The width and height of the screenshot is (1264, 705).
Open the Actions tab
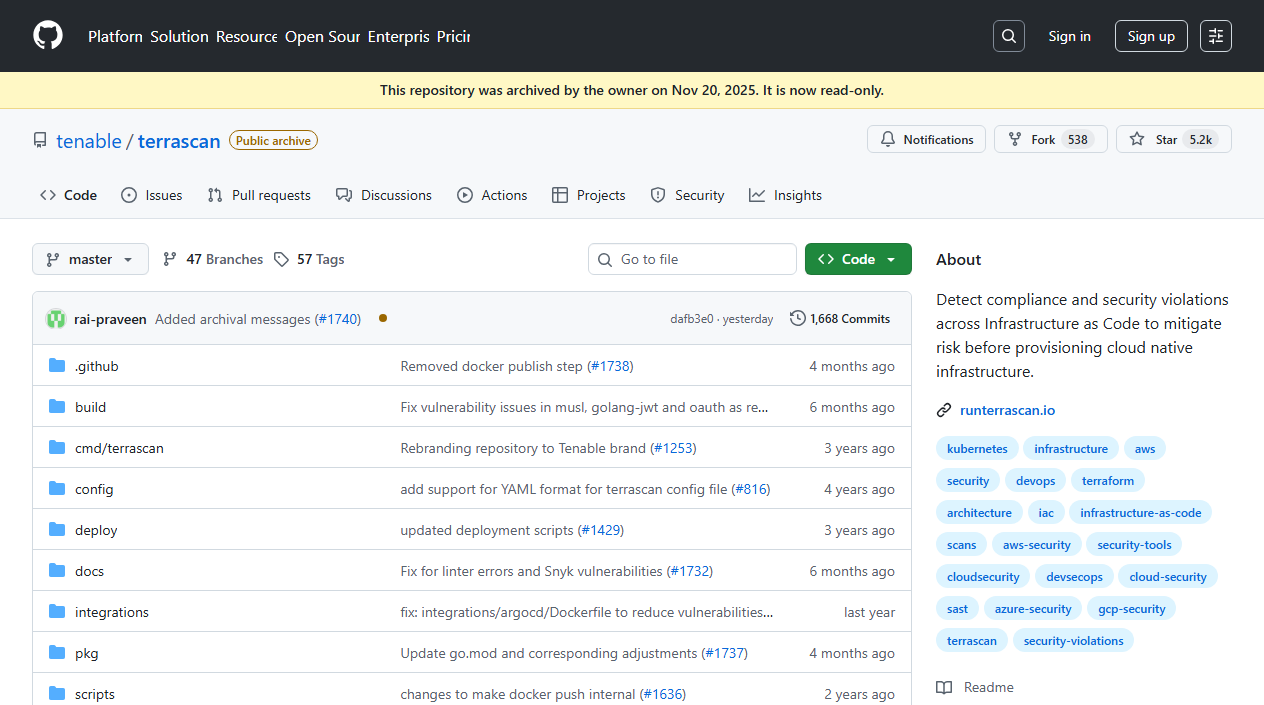point(492,195)
